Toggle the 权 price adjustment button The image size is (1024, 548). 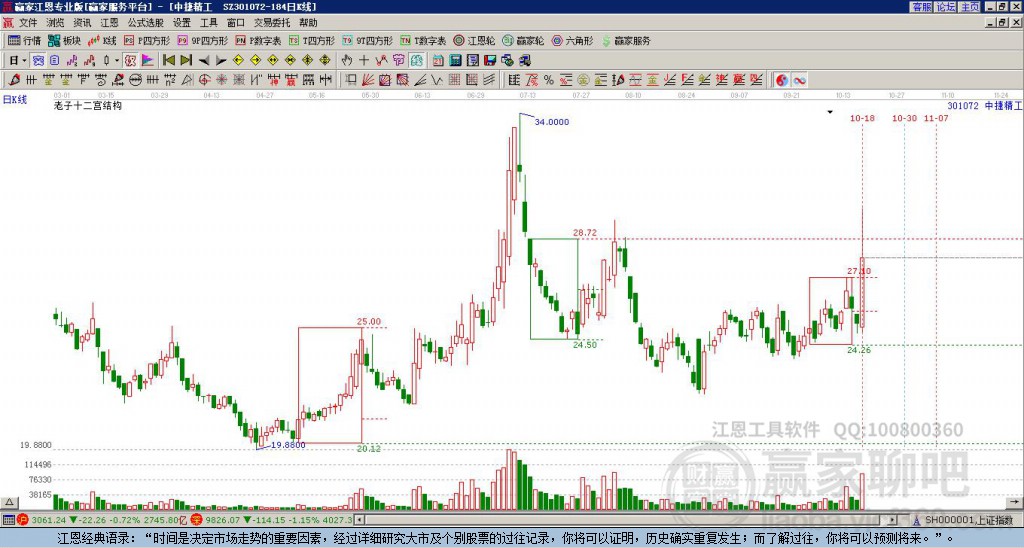[130, 60]
